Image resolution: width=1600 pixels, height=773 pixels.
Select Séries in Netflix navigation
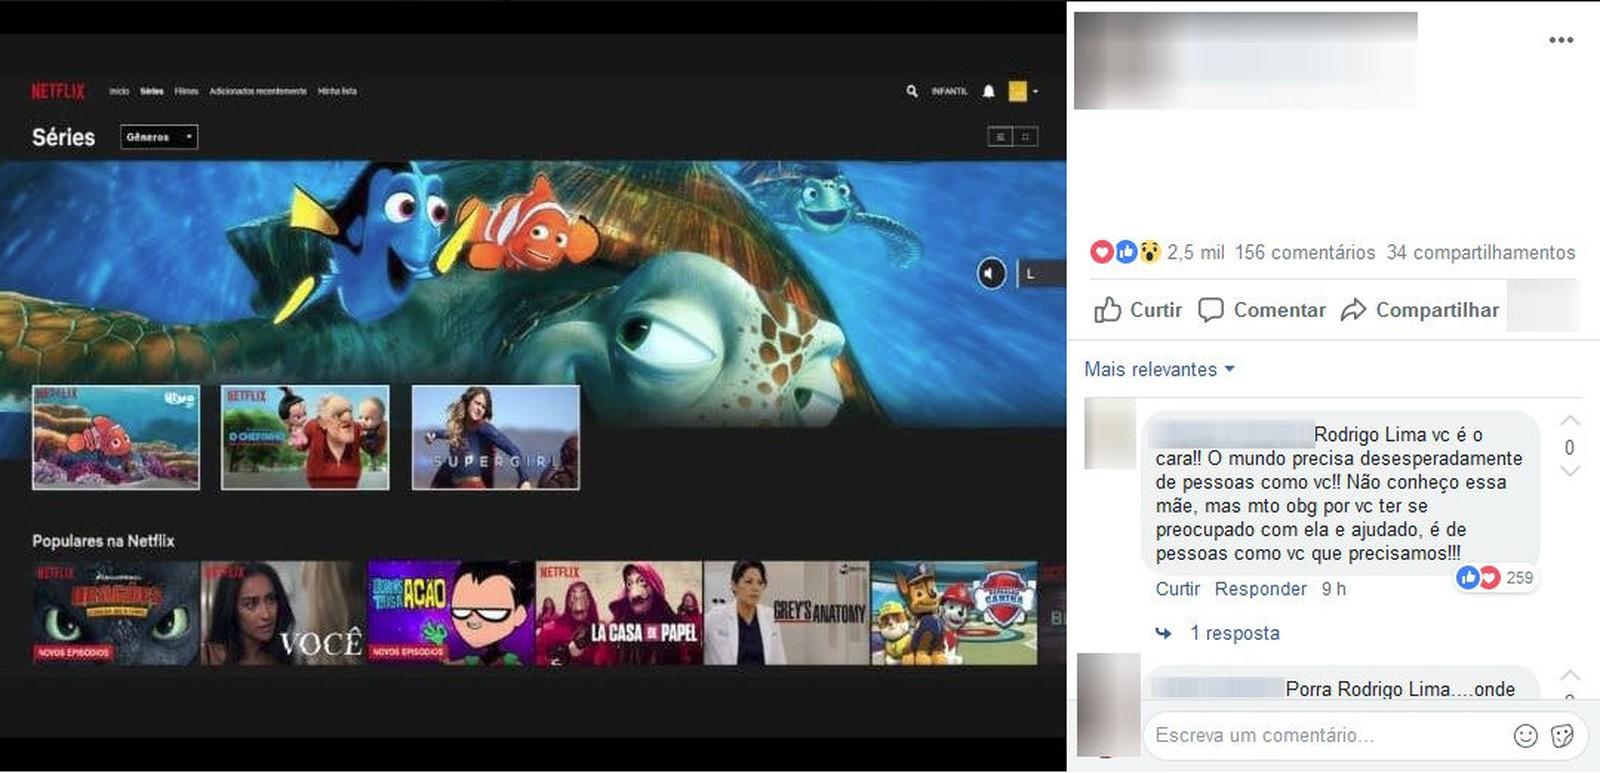tap(152, 91)
